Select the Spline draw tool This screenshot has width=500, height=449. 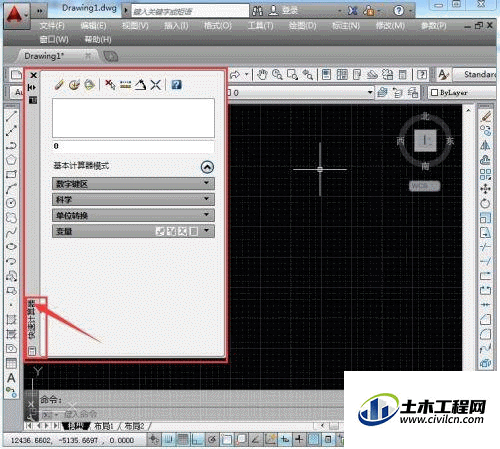point(11,232)
